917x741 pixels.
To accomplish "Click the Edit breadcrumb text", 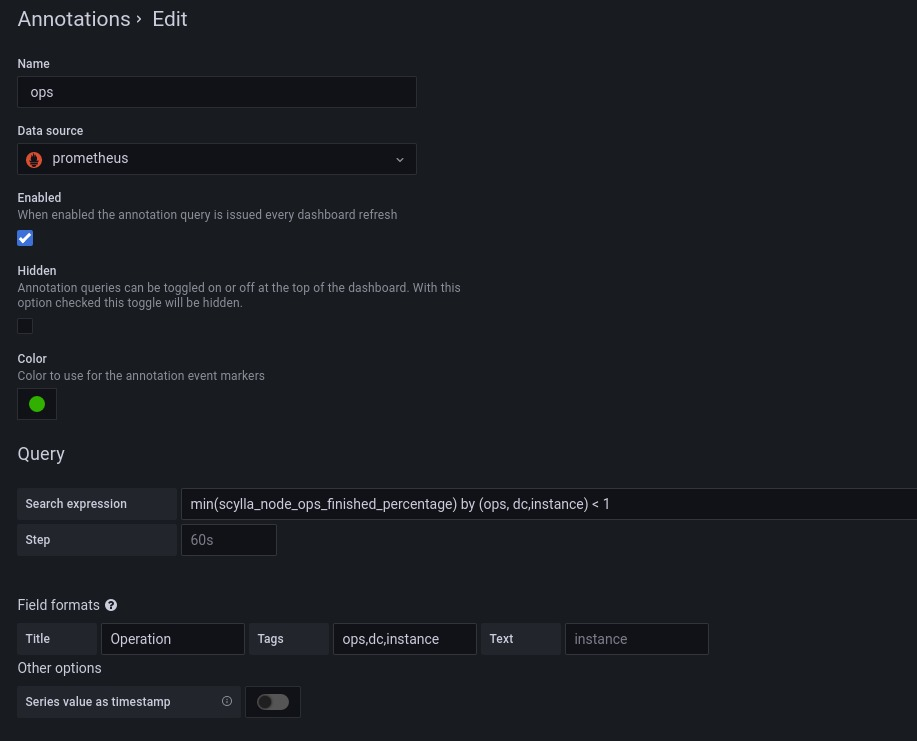I will [170, 19].
